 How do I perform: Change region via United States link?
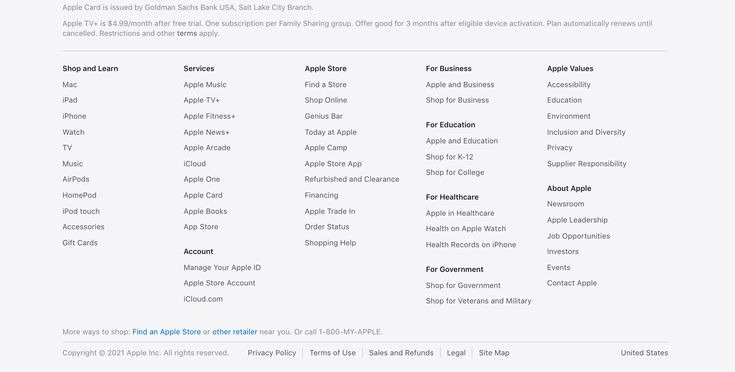(x=644, y=353)
